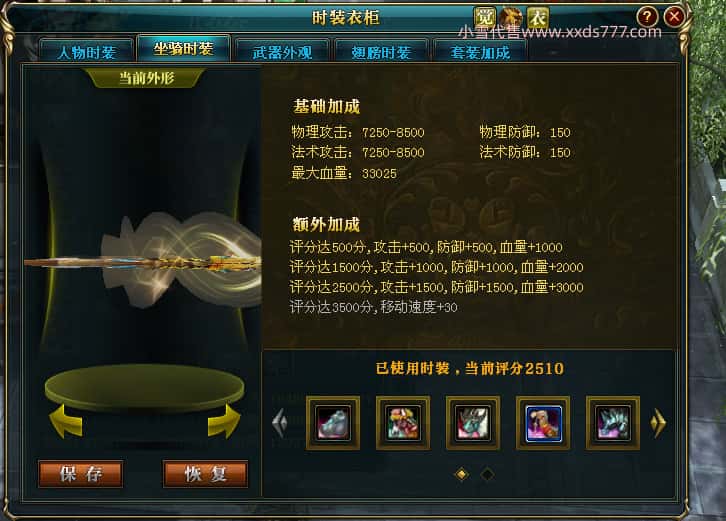Screen dimensions: 726x521
Task: Show previous page of fashion items
Action: click(x=280, y=423)
